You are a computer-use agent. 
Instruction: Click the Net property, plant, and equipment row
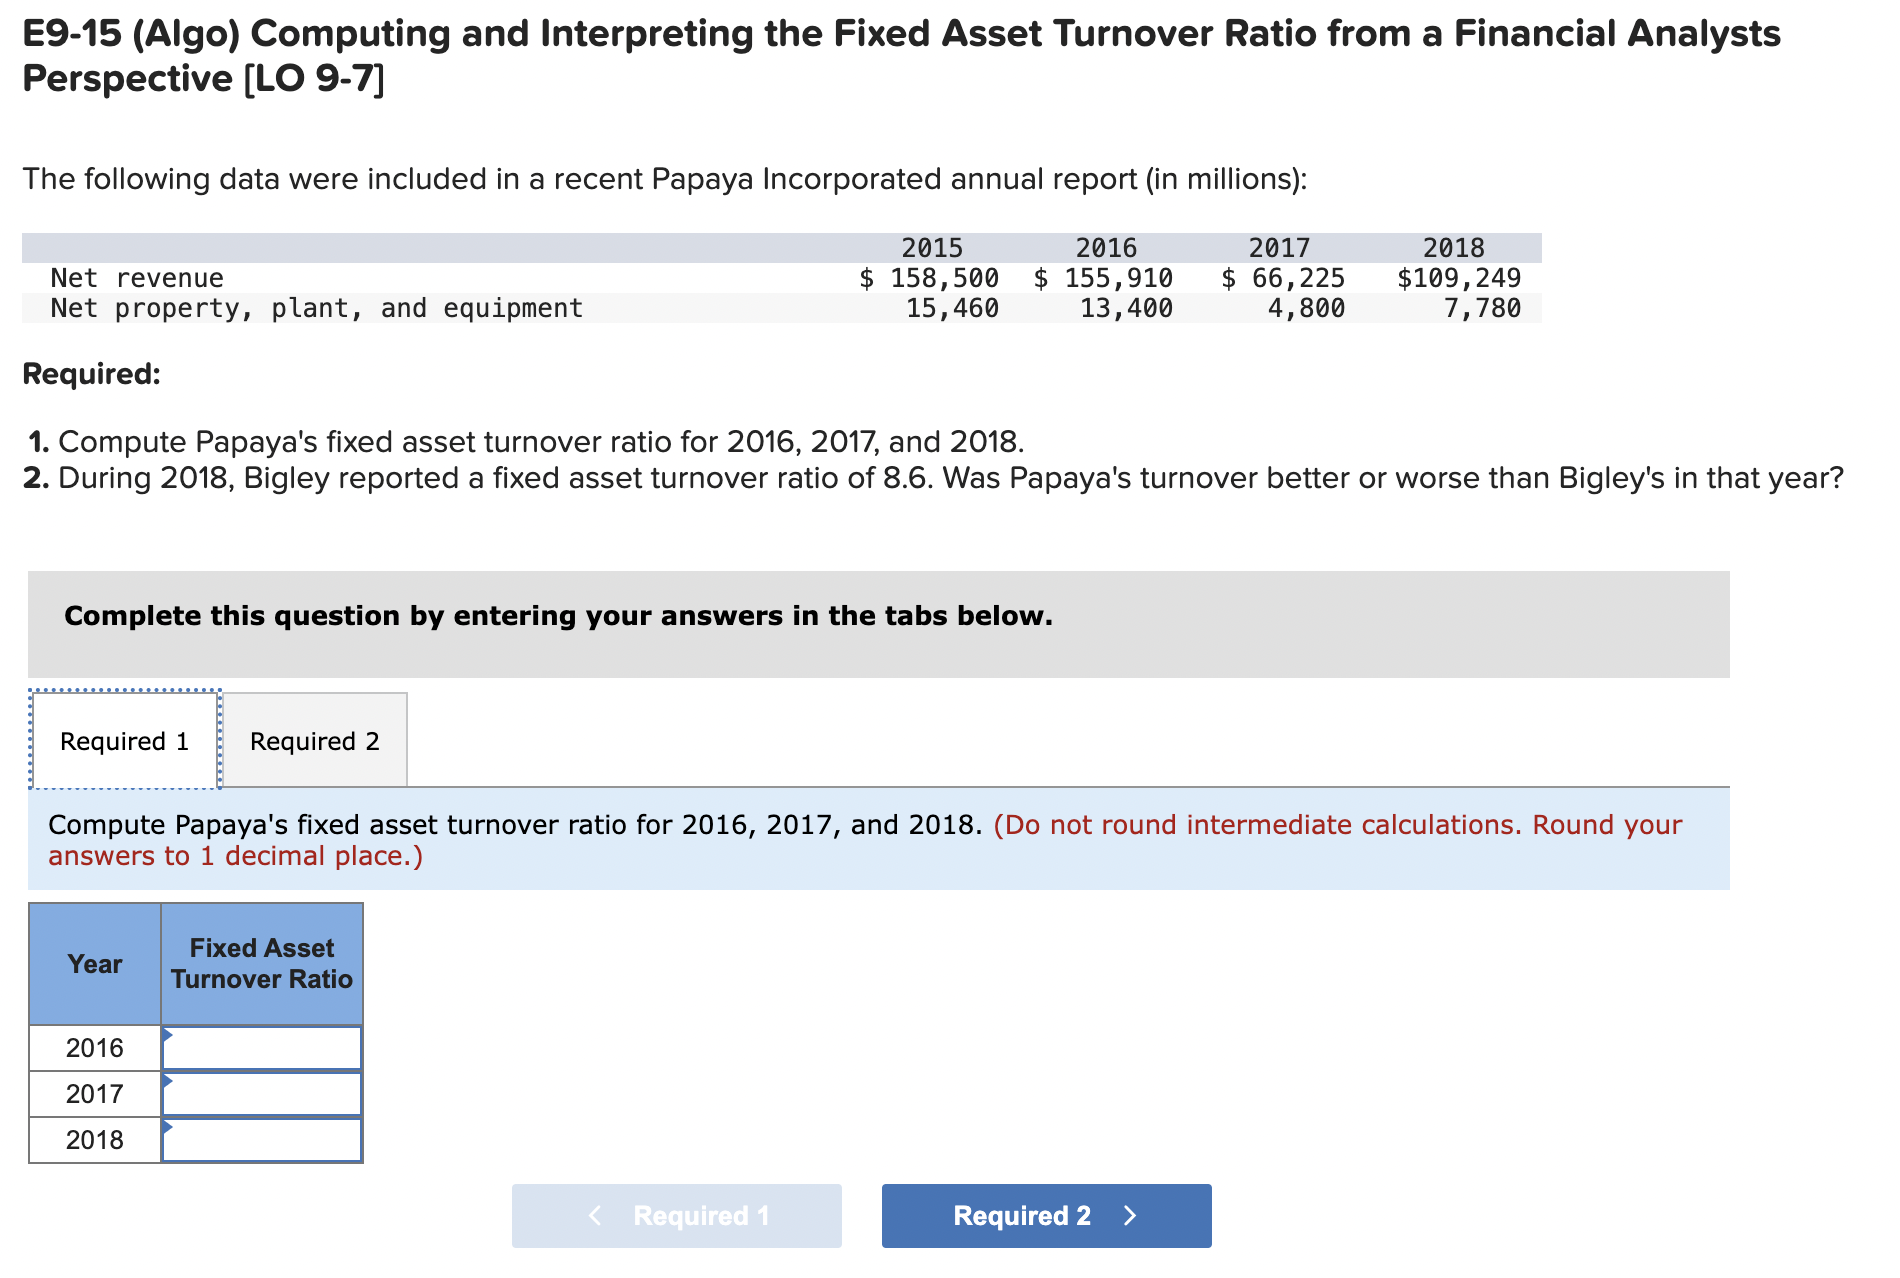tap(317, 308)
